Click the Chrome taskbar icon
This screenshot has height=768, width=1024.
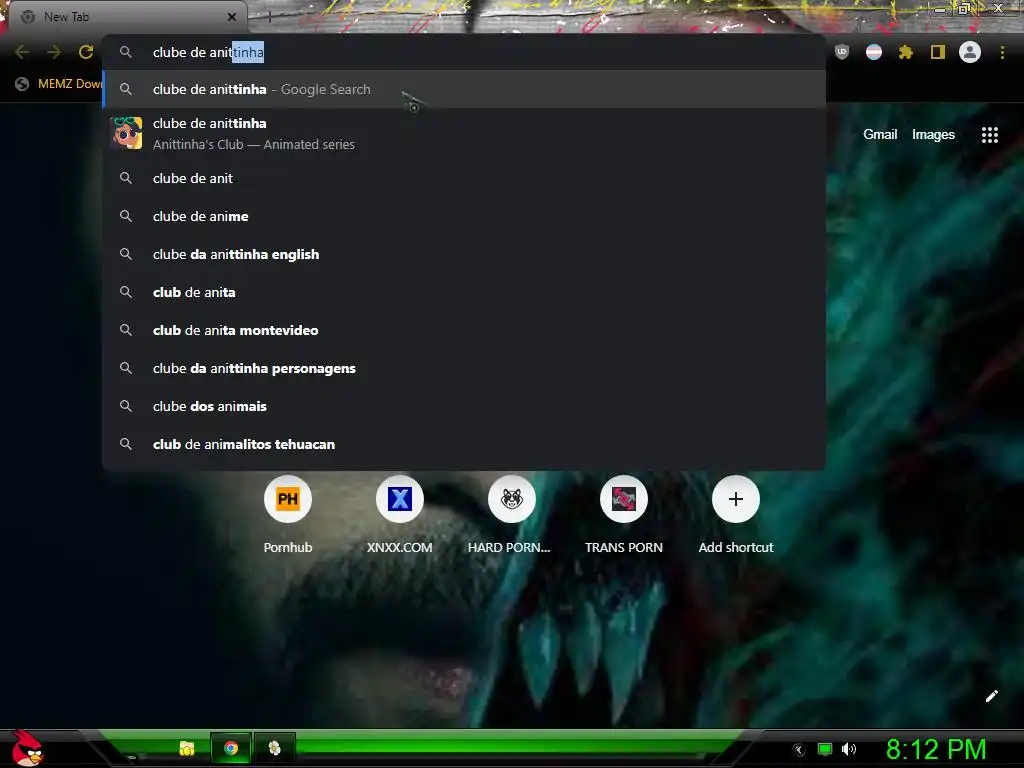(x=231, y=748)
